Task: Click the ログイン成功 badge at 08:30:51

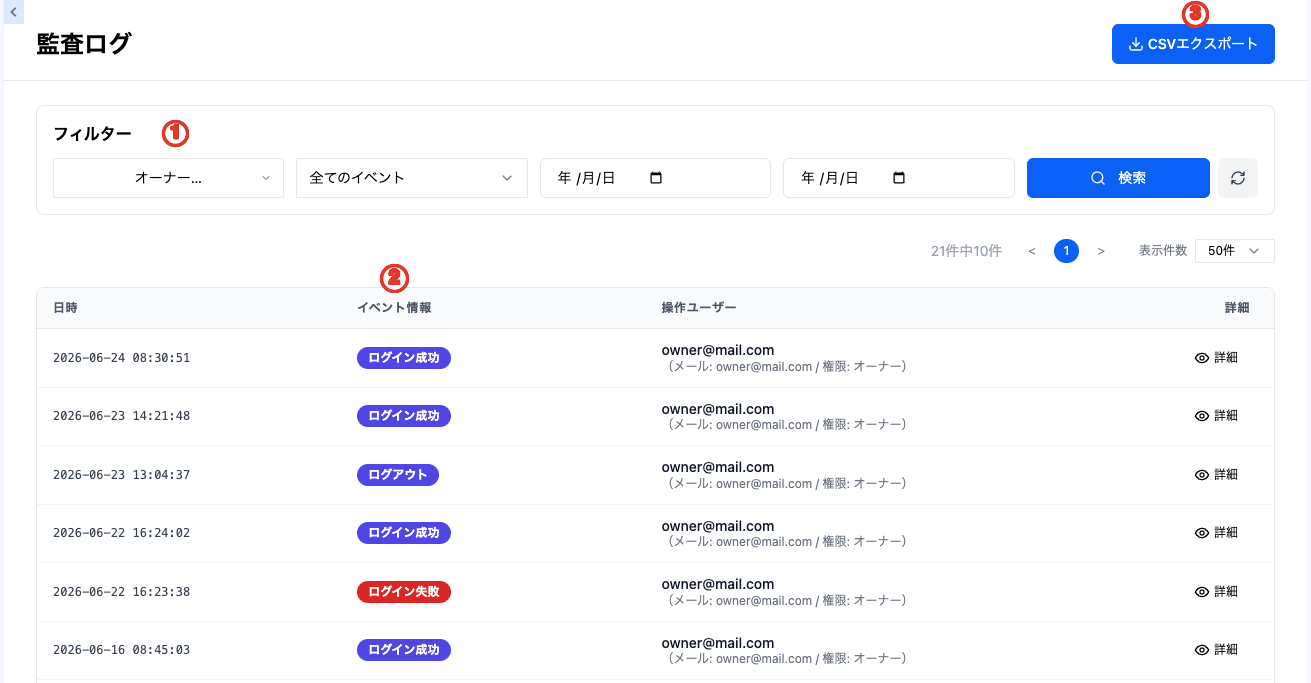Action: (404, 358)
